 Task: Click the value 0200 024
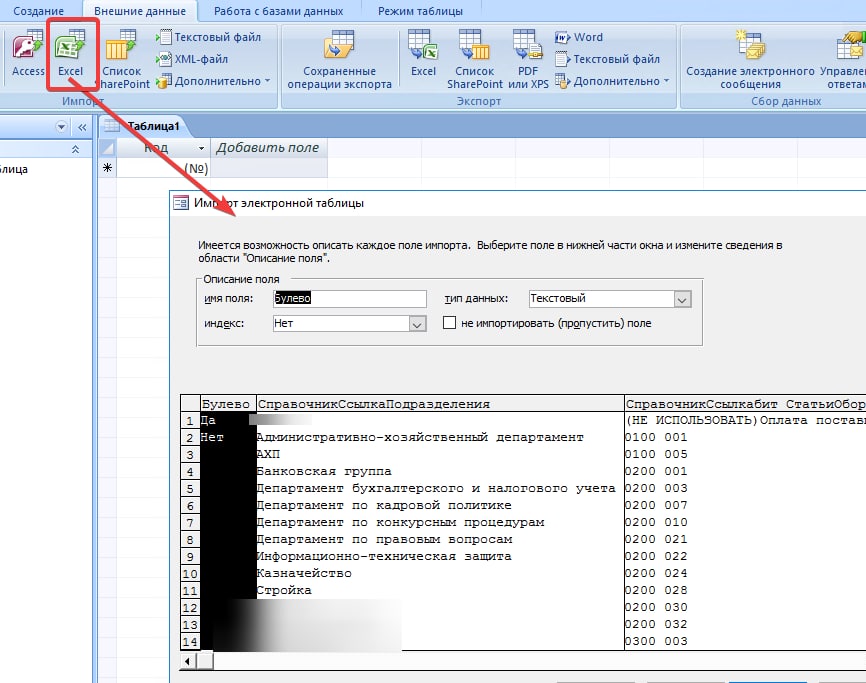pyautogui.click(x=656, y=573)
